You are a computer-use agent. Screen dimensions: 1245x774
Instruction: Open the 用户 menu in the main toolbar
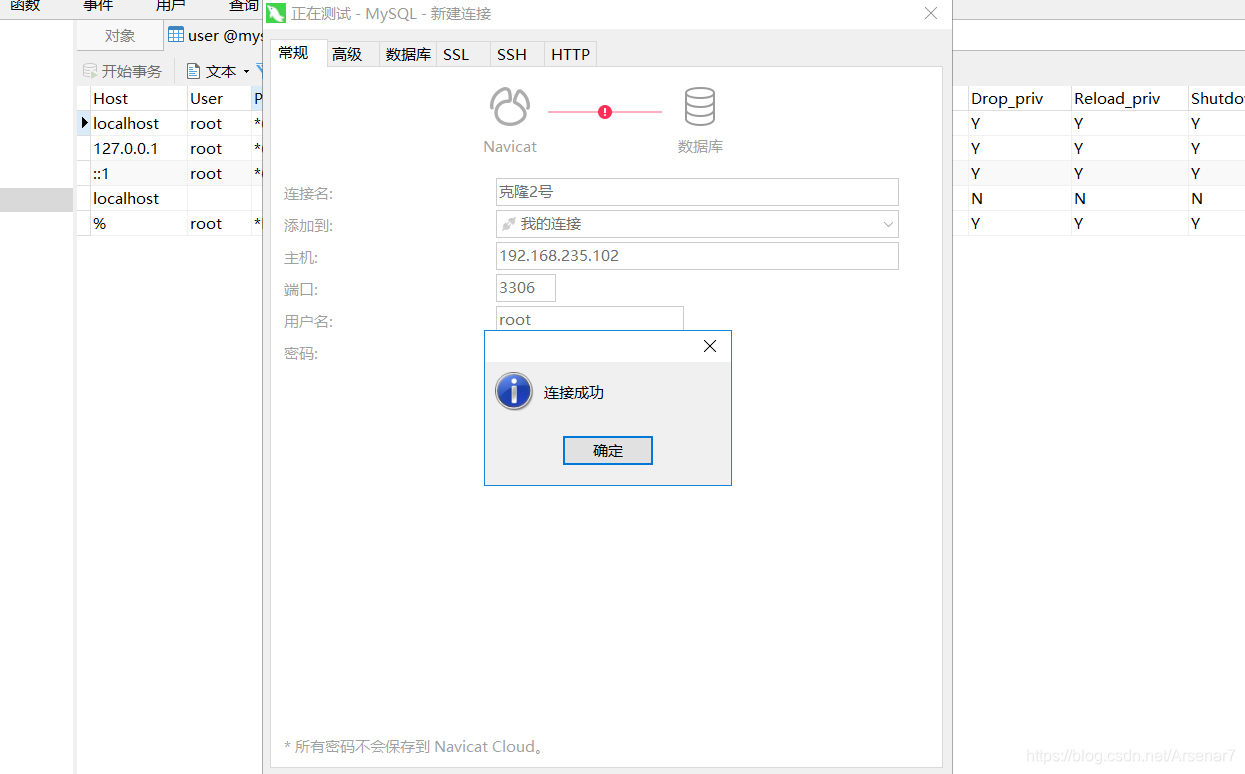pyautogui.click(x=171, y=6)
